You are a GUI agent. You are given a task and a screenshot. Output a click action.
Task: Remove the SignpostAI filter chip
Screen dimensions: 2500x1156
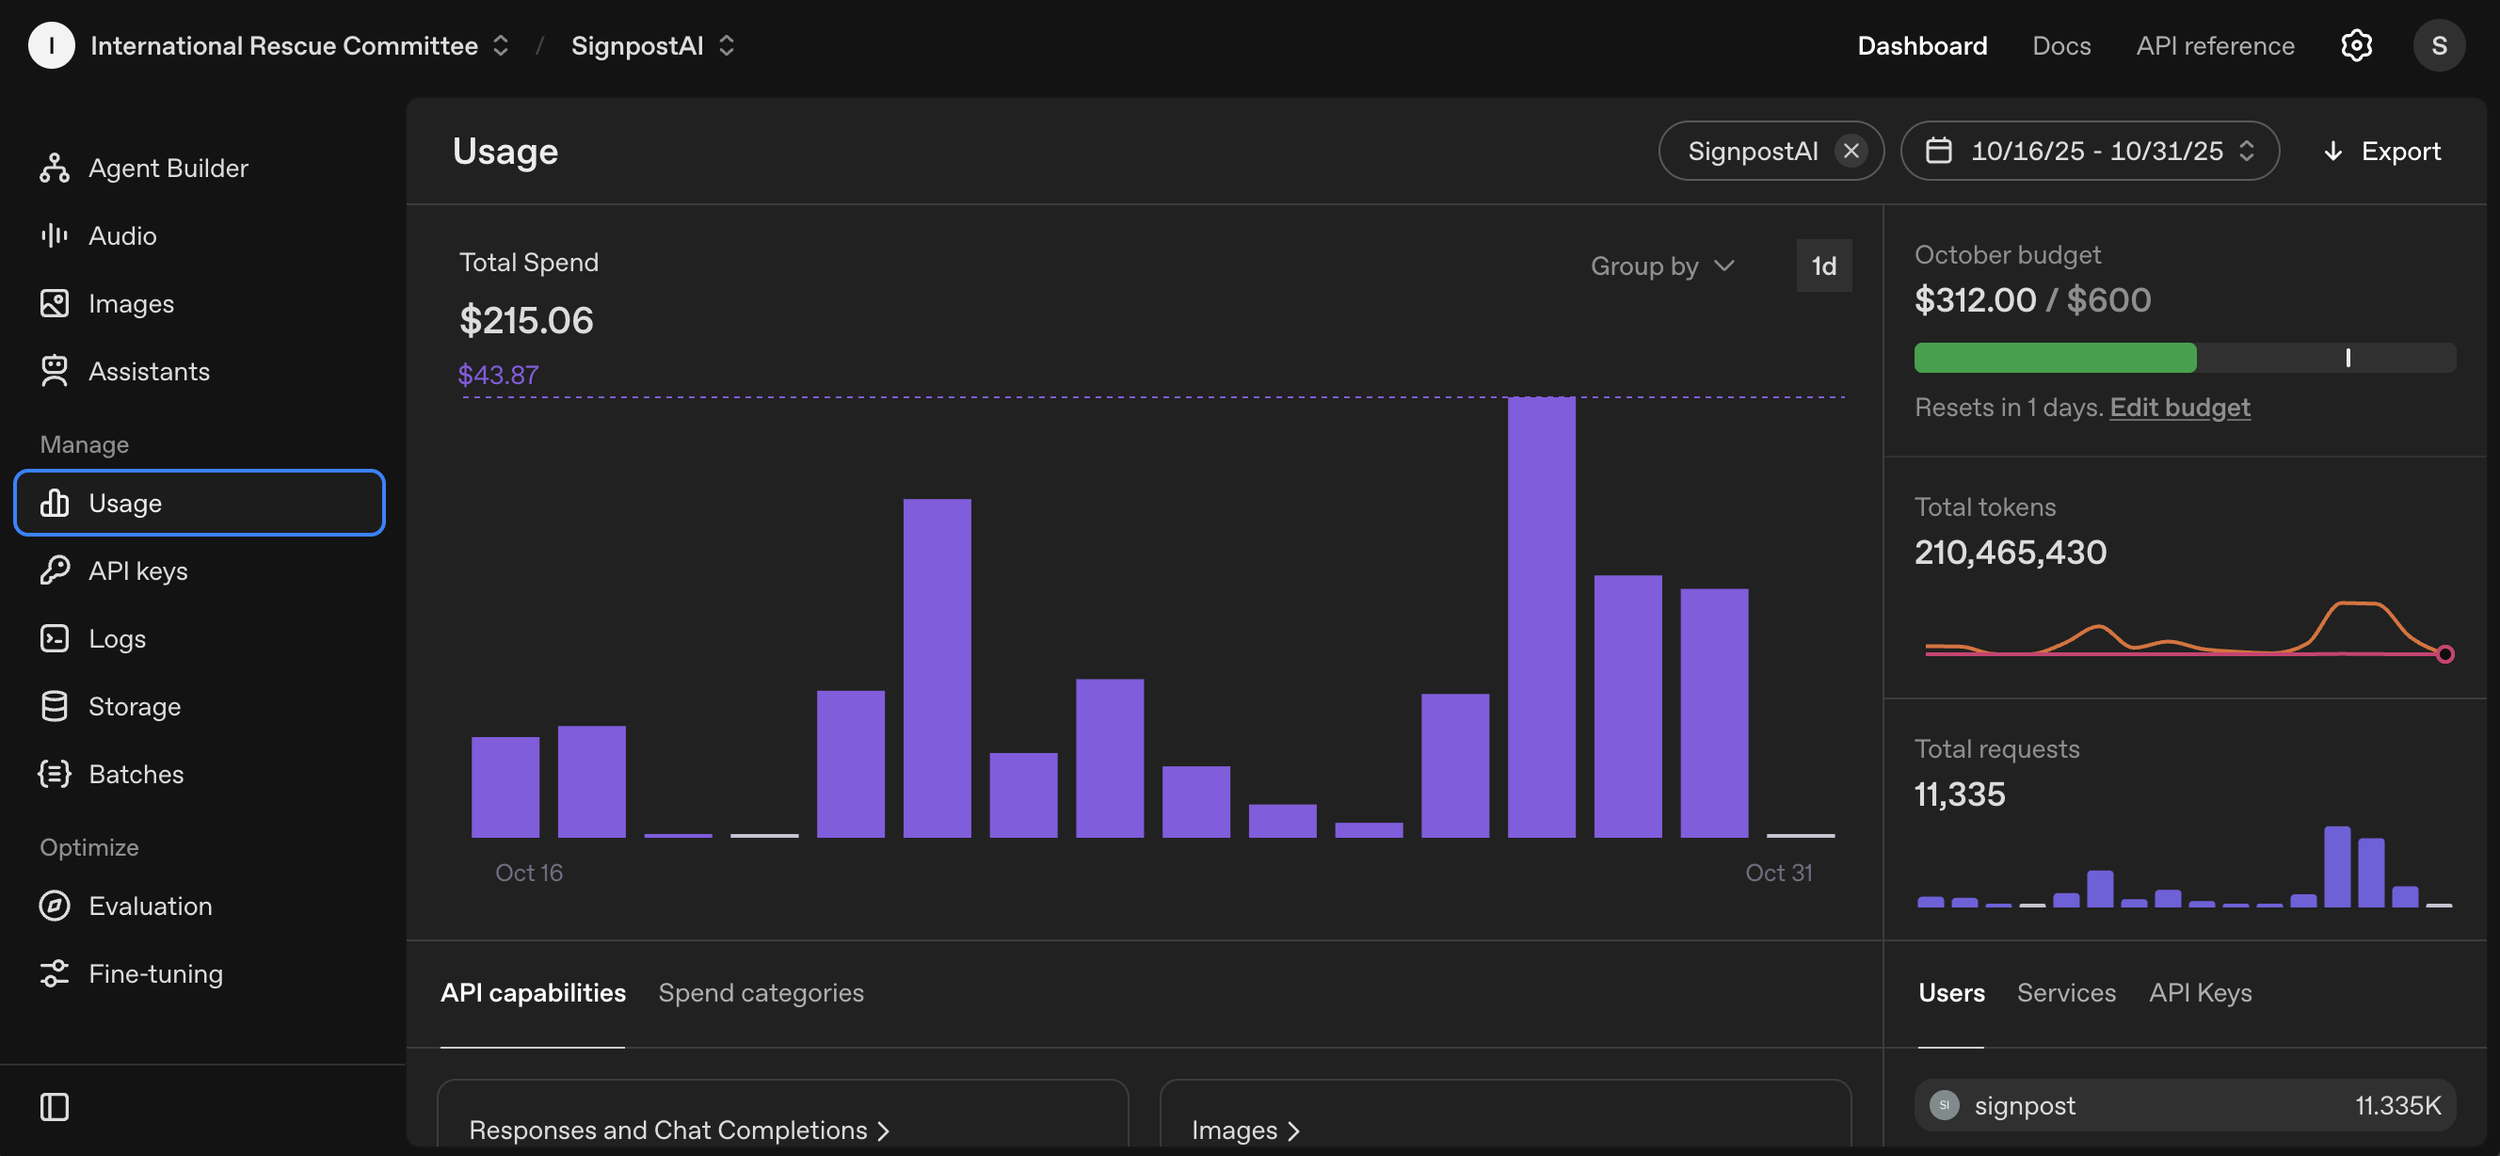pyautogui.click(x=1851, y=151)
